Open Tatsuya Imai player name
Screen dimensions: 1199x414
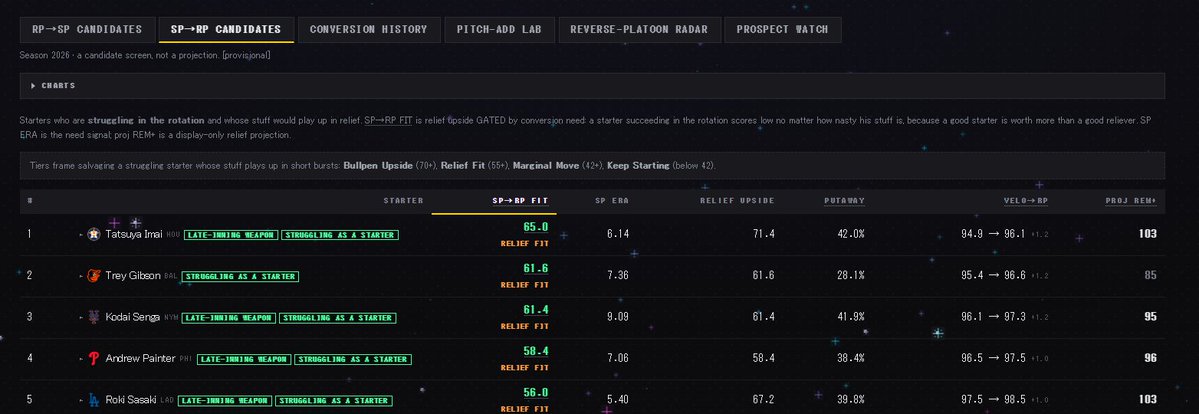point(134,234)
